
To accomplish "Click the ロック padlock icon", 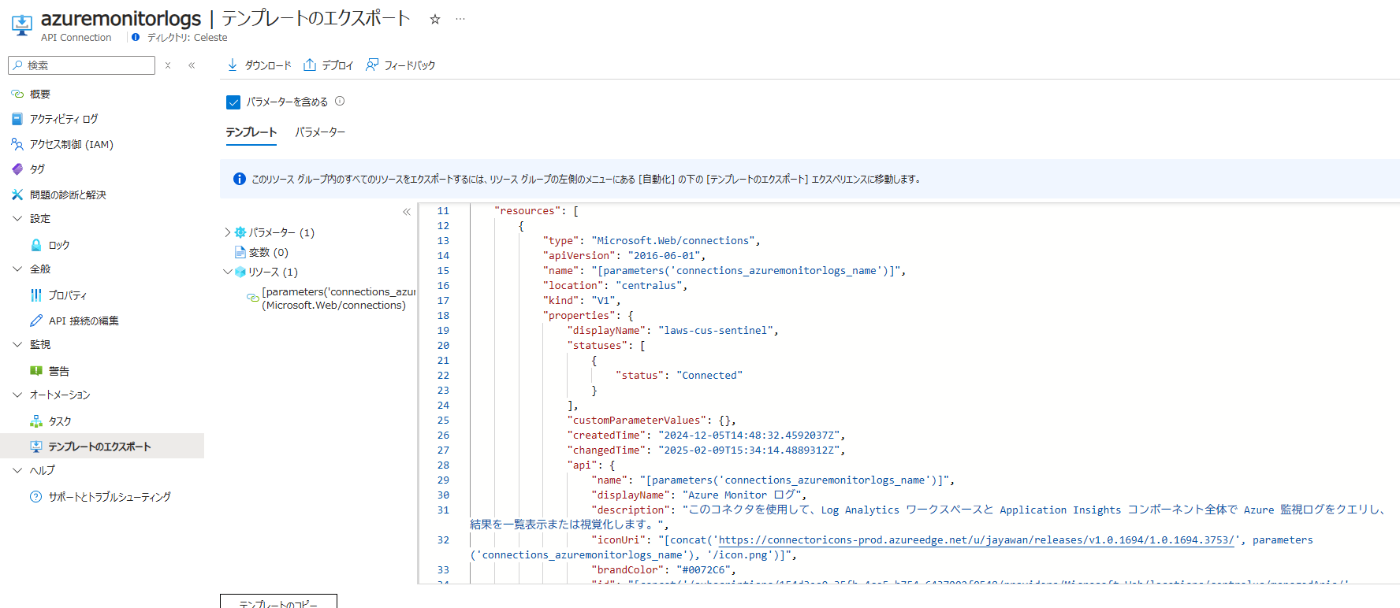I will coord(36,245).
